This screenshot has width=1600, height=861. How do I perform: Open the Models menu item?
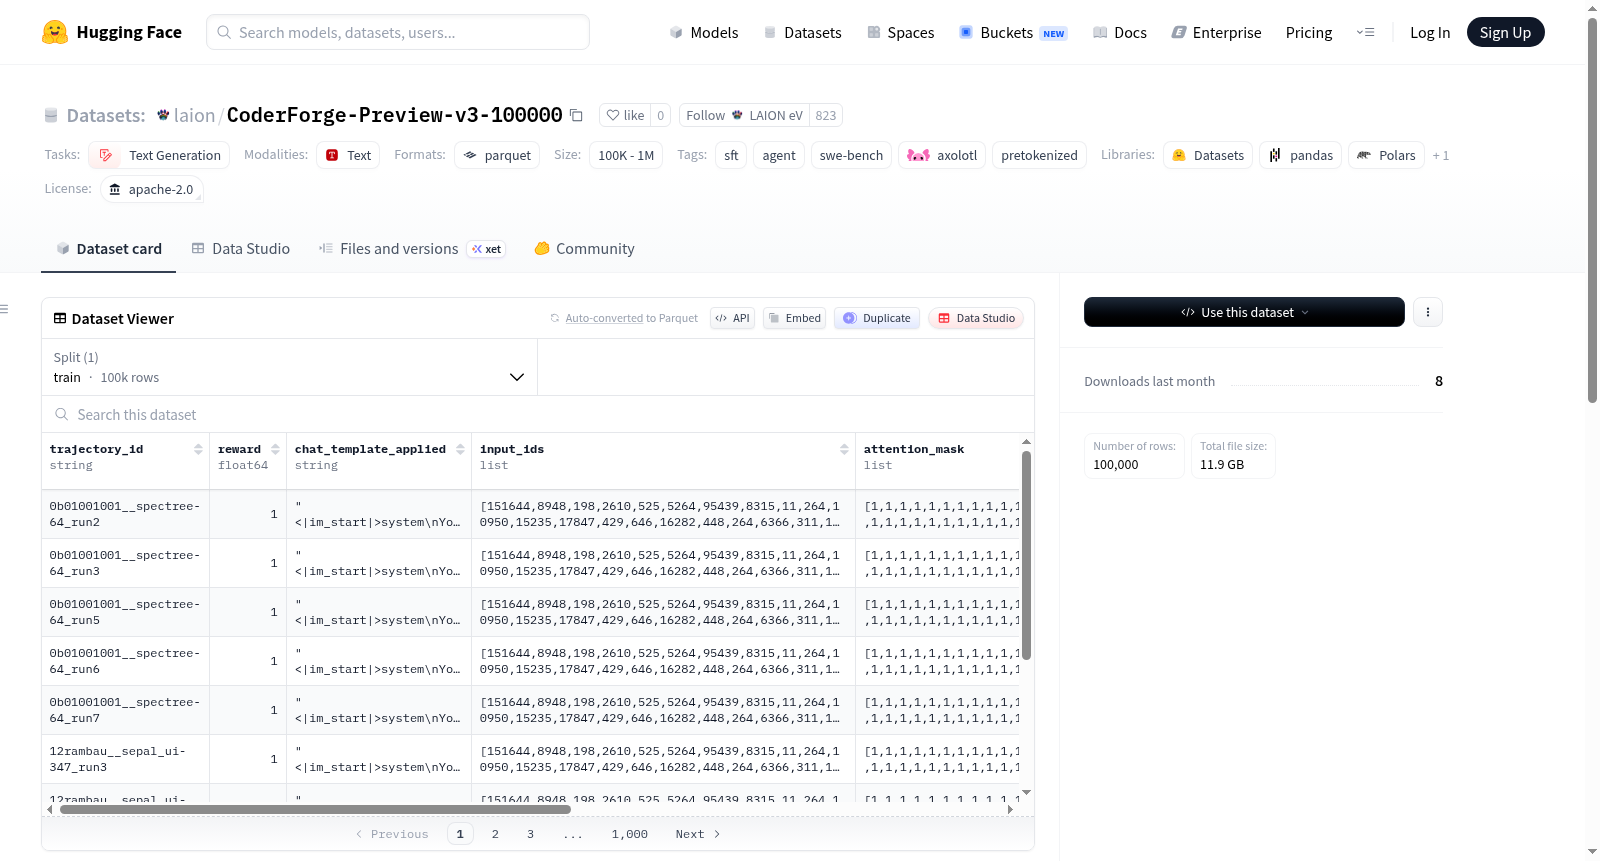coord(704,32)
